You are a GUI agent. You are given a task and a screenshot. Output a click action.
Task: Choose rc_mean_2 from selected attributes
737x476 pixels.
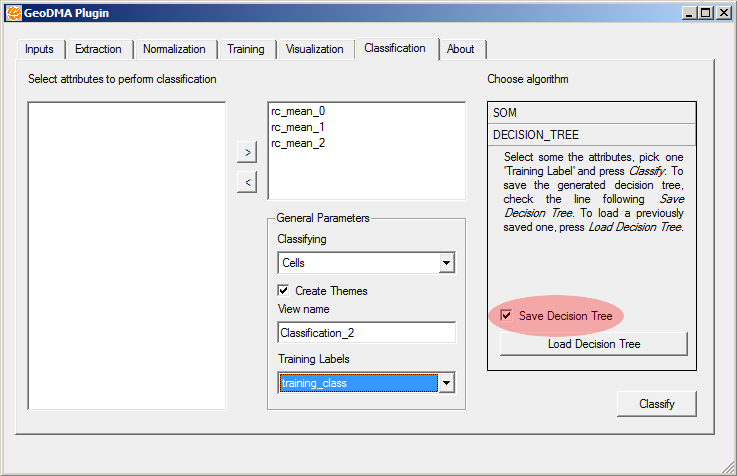pyautogui.click(x=298, y=143)
